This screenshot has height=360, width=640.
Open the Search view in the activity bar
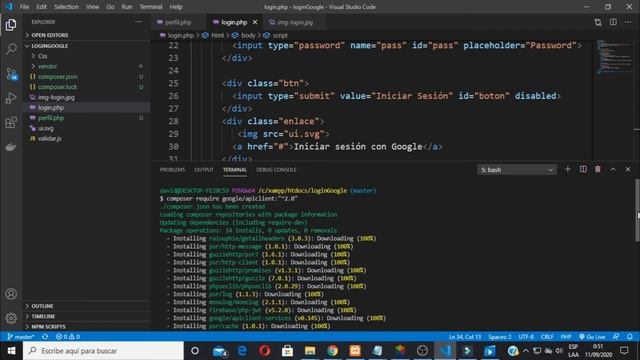coord(11,49)
